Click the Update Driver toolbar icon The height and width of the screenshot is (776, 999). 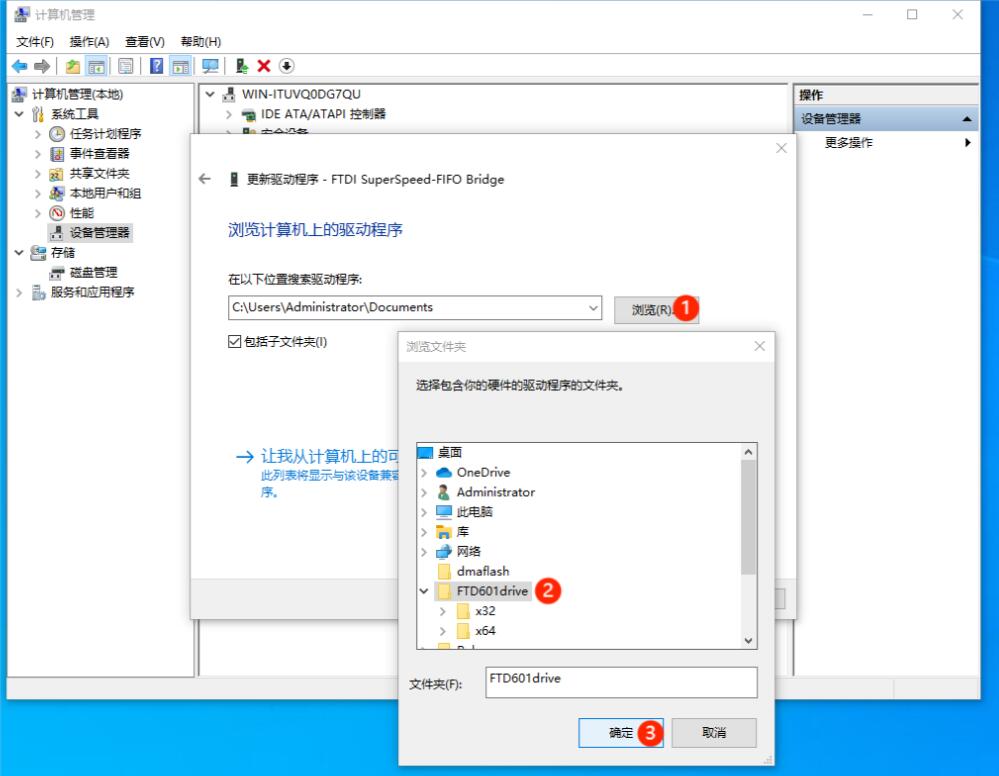242,67
